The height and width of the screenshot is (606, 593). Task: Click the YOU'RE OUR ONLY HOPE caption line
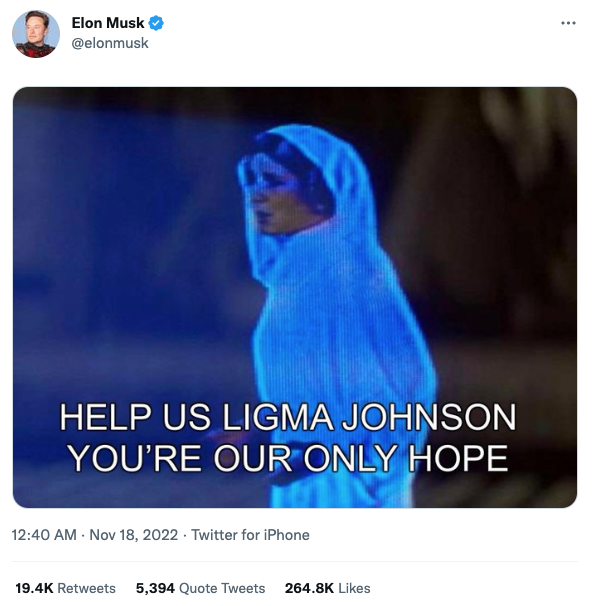[x=288, y=458]
